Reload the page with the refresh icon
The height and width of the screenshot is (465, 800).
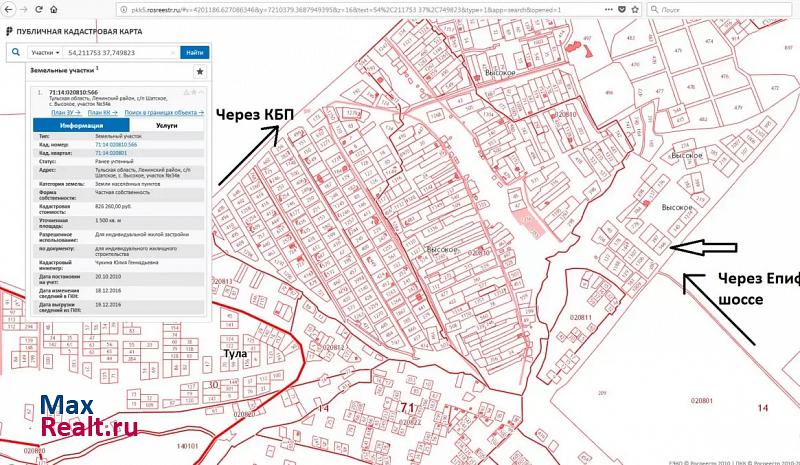point(39,9)
